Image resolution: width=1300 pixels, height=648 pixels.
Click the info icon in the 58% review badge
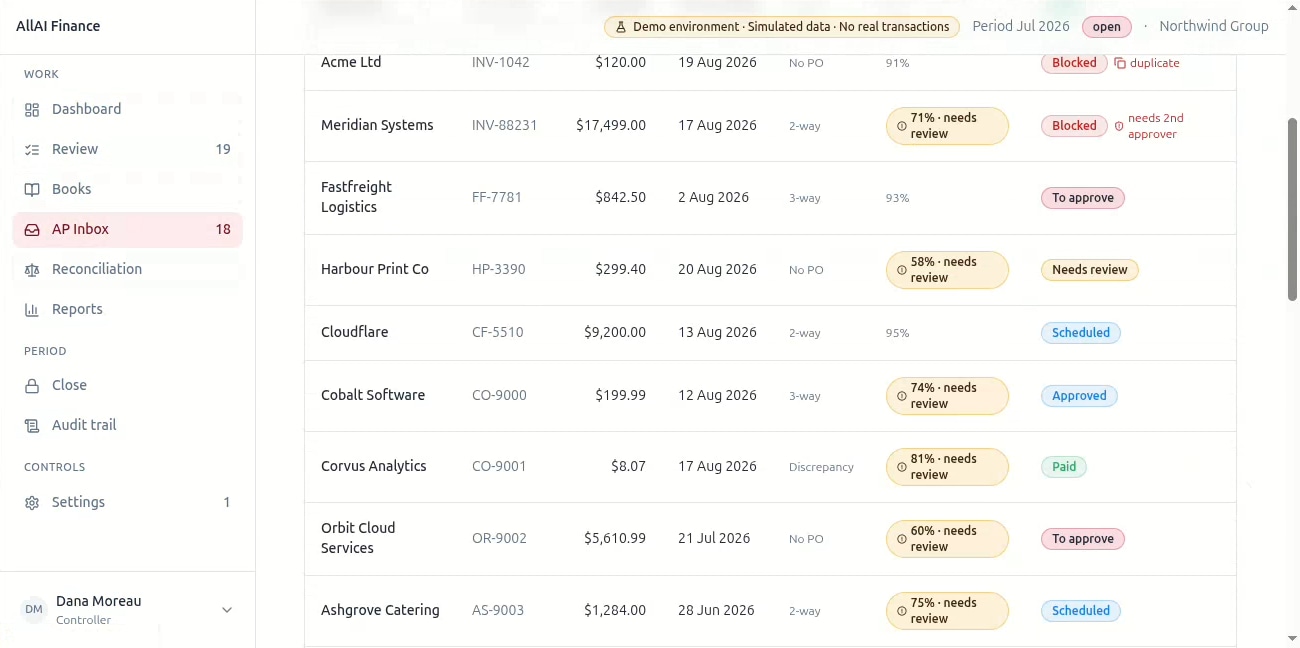point(902,270)
